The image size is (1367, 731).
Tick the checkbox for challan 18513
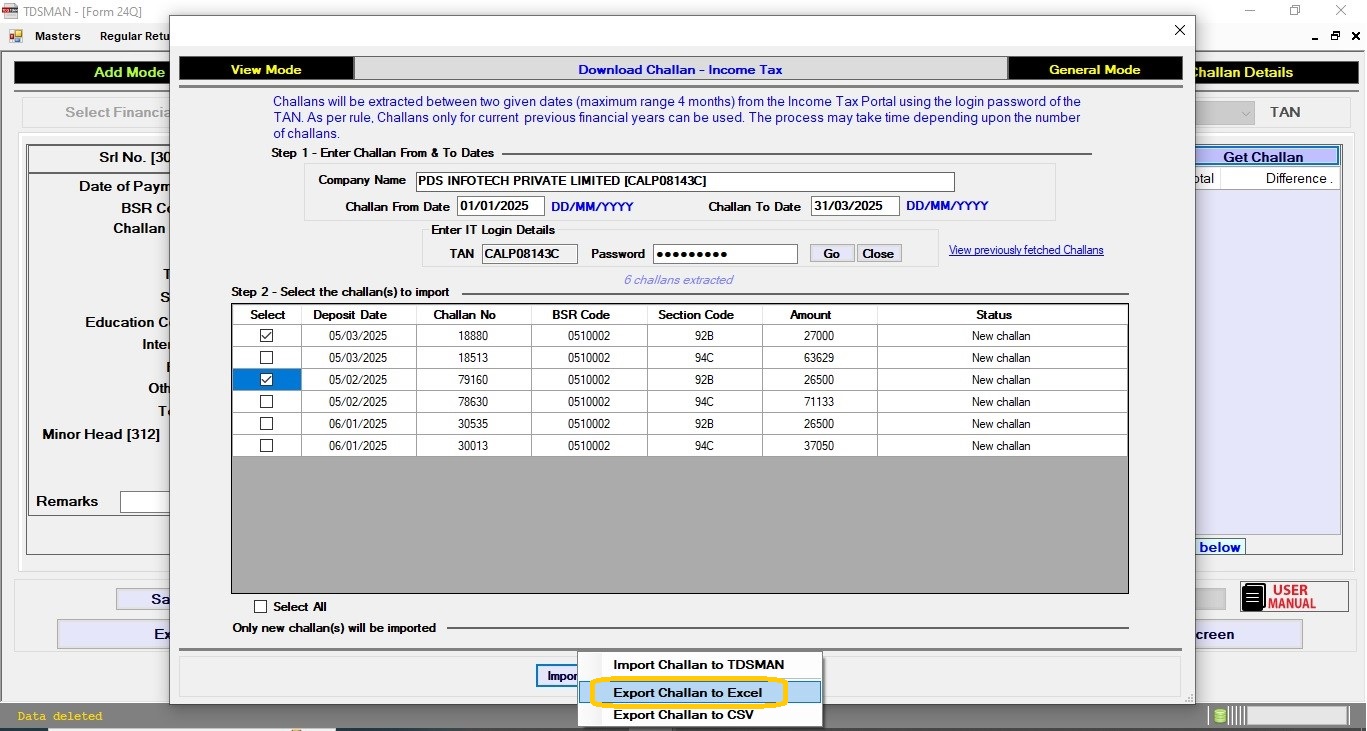click(266, 358)
